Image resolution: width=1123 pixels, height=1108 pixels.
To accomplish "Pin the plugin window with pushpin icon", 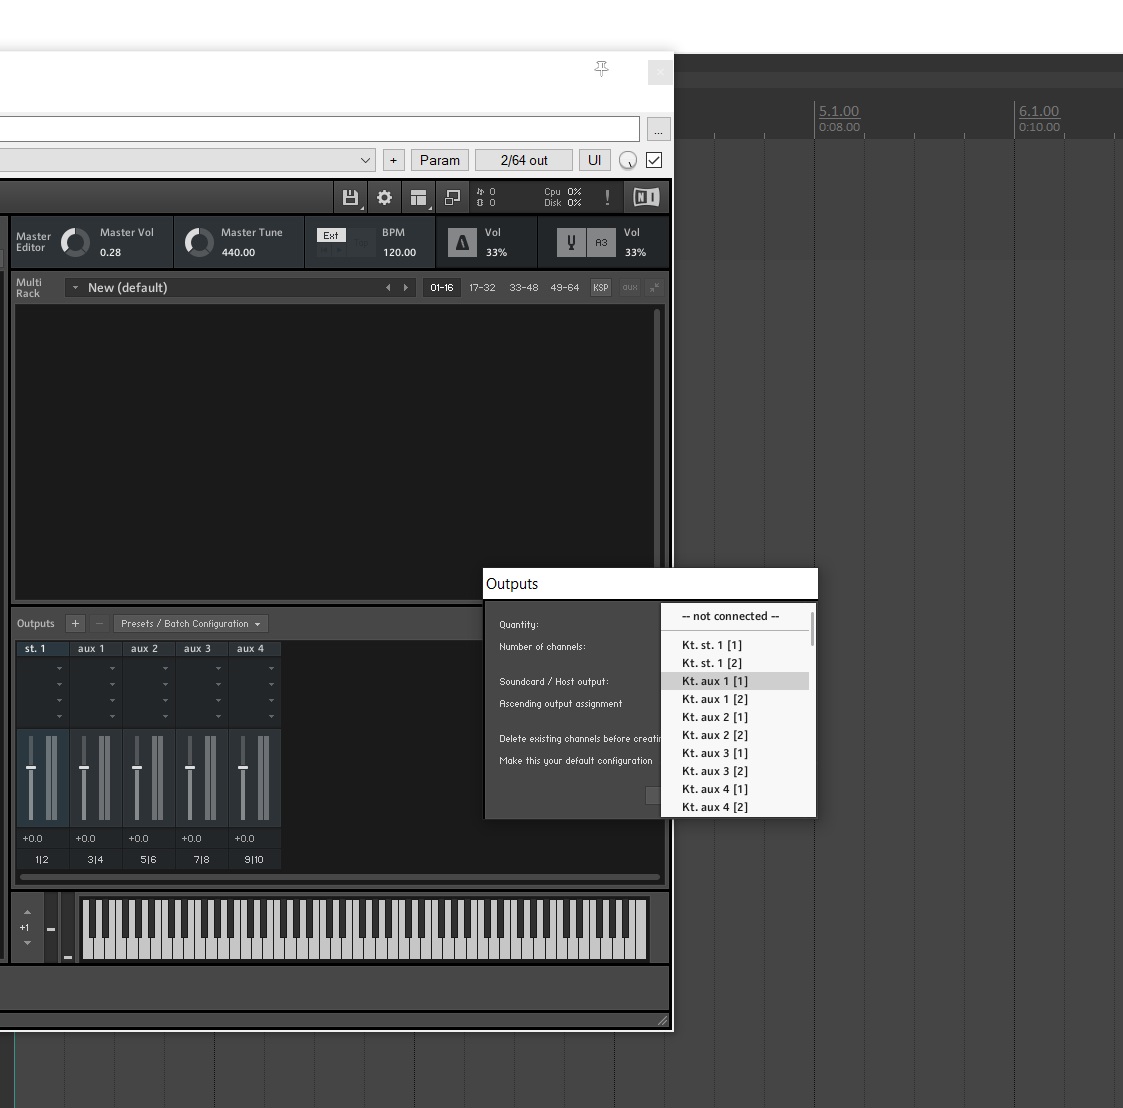I will point(602,69).
